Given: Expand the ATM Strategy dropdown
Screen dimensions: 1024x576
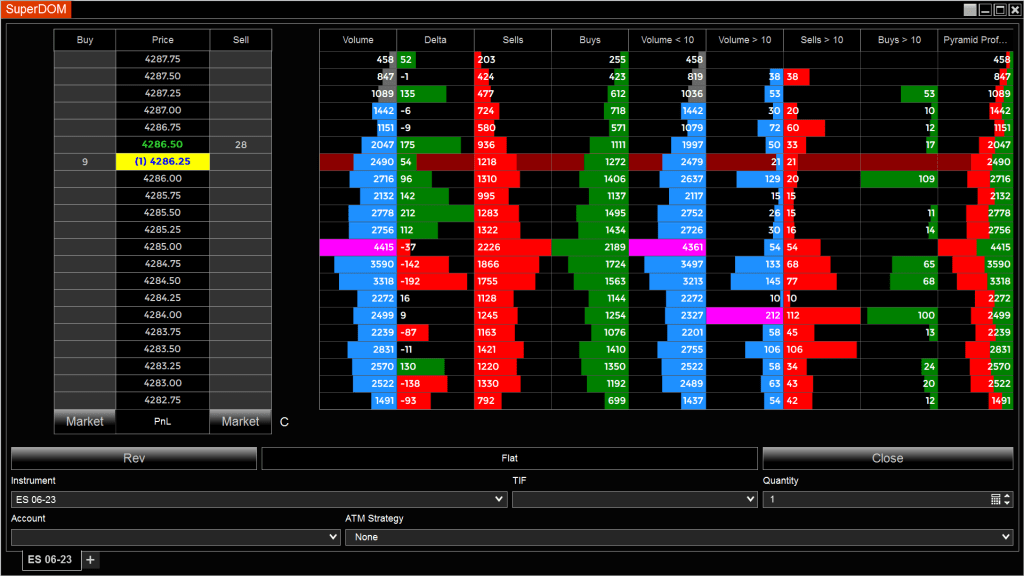Looking at the screenshot, I should [x=679, y=537].
